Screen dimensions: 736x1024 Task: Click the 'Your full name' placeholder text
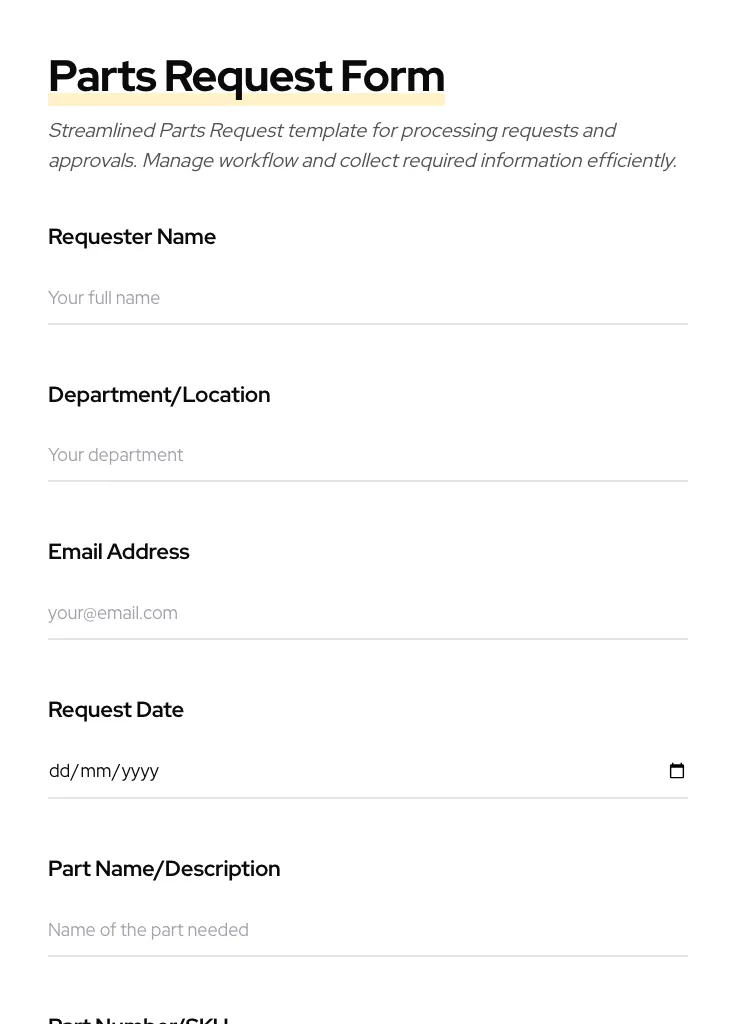(x=104, y=298)
